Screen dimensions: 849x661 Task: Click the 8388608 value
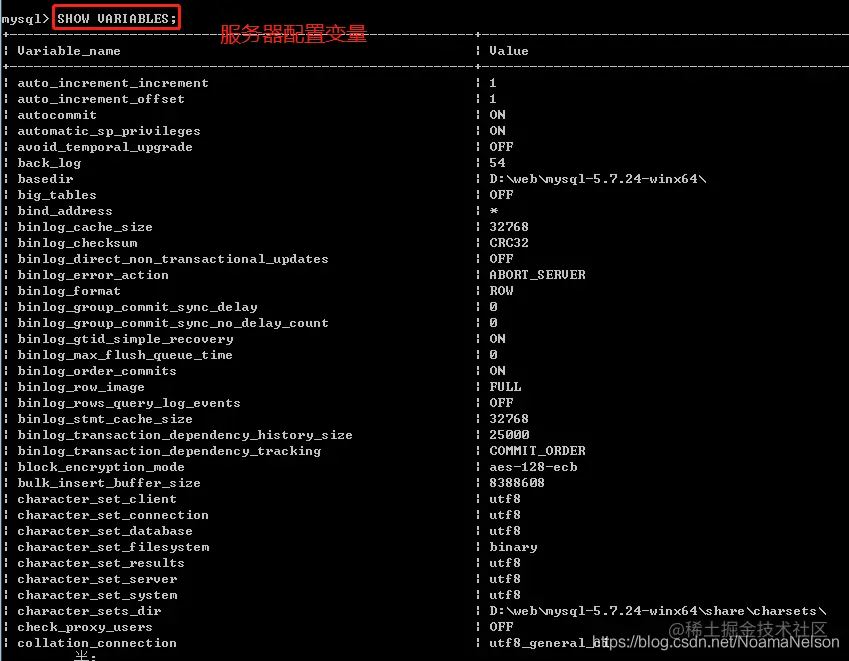click(x=517, y=483)
